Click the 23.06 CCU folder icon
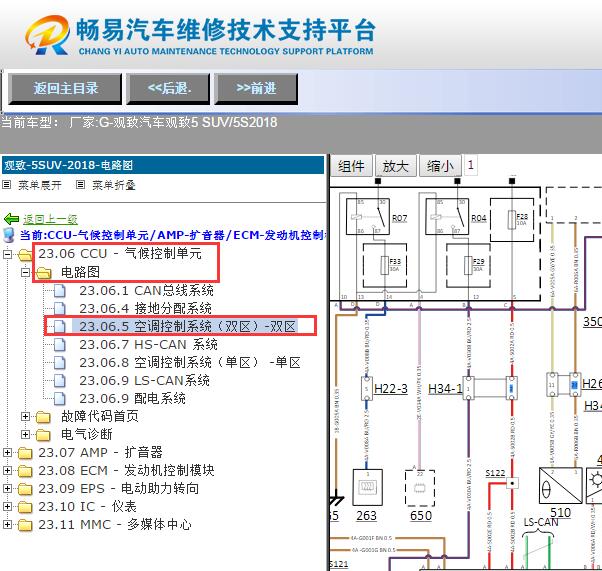Screen dimensions: 602x571 click(25, 255)
